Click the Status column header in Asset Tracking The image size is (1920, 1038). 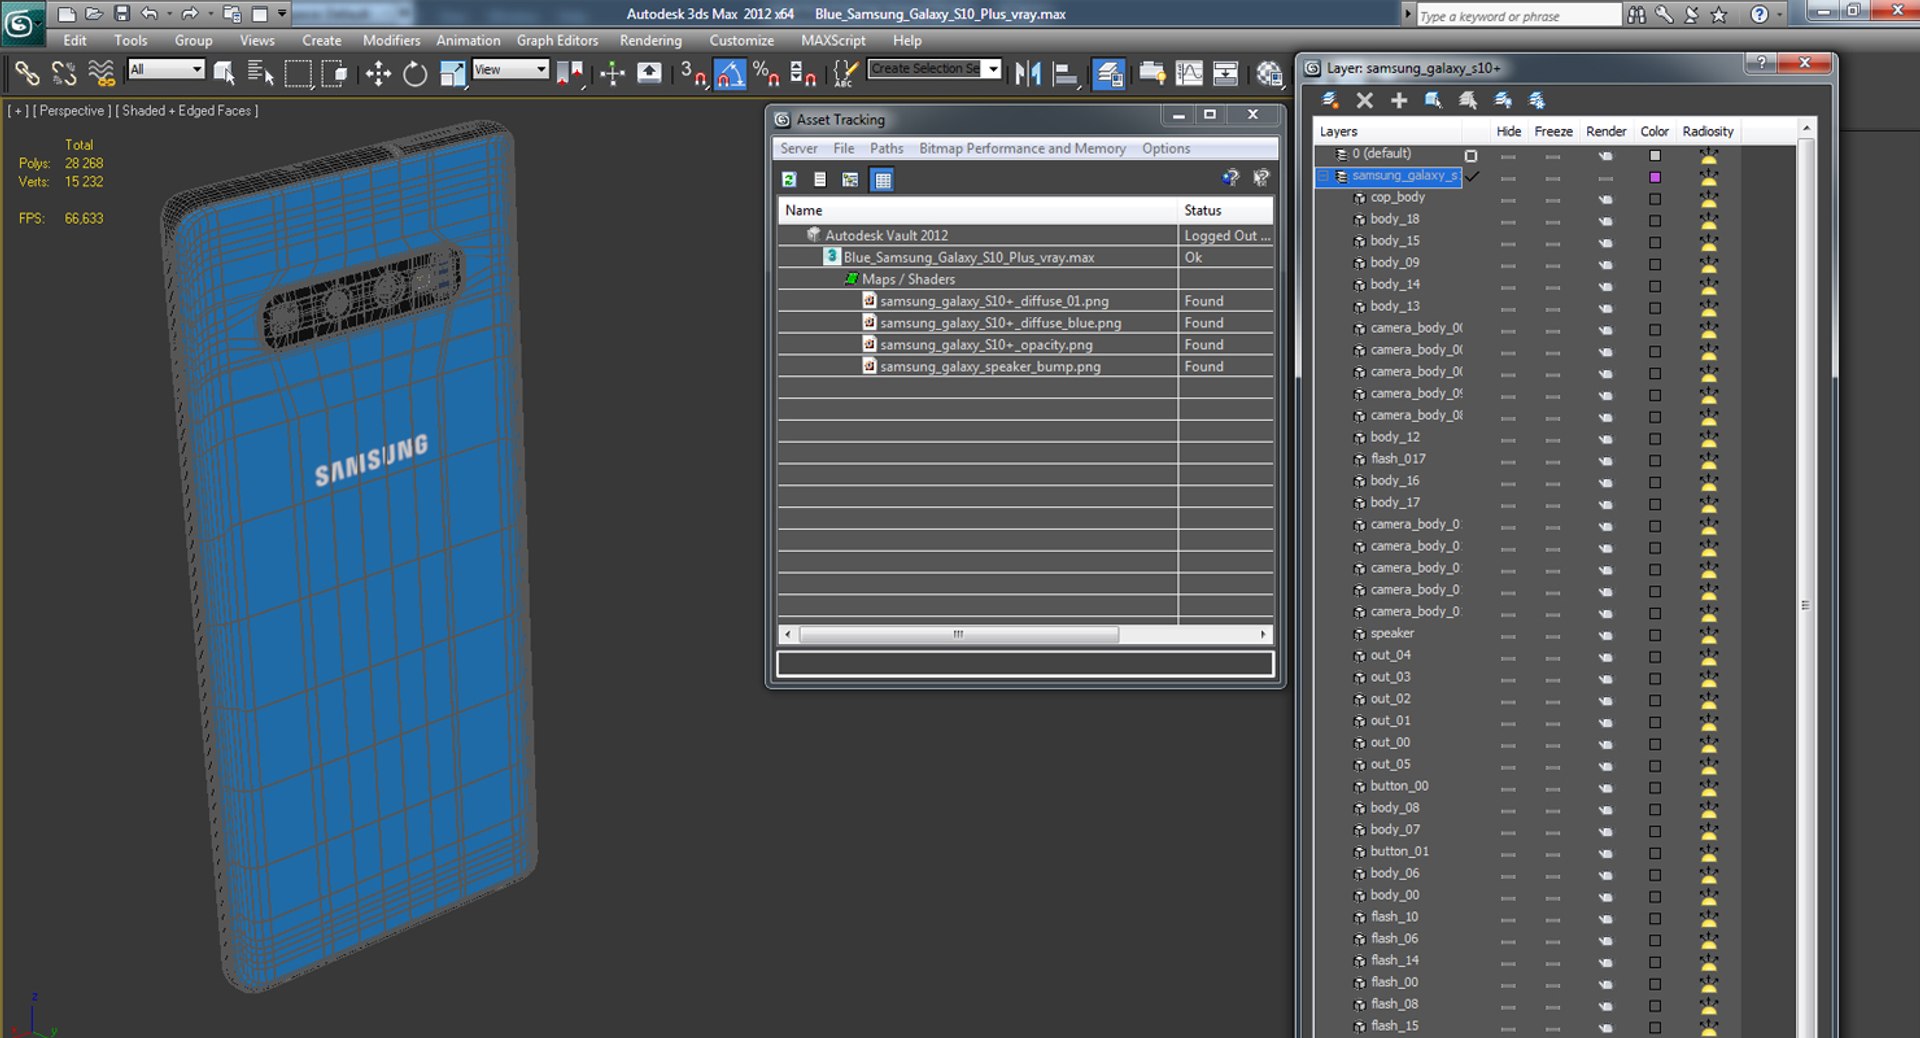1225,210
